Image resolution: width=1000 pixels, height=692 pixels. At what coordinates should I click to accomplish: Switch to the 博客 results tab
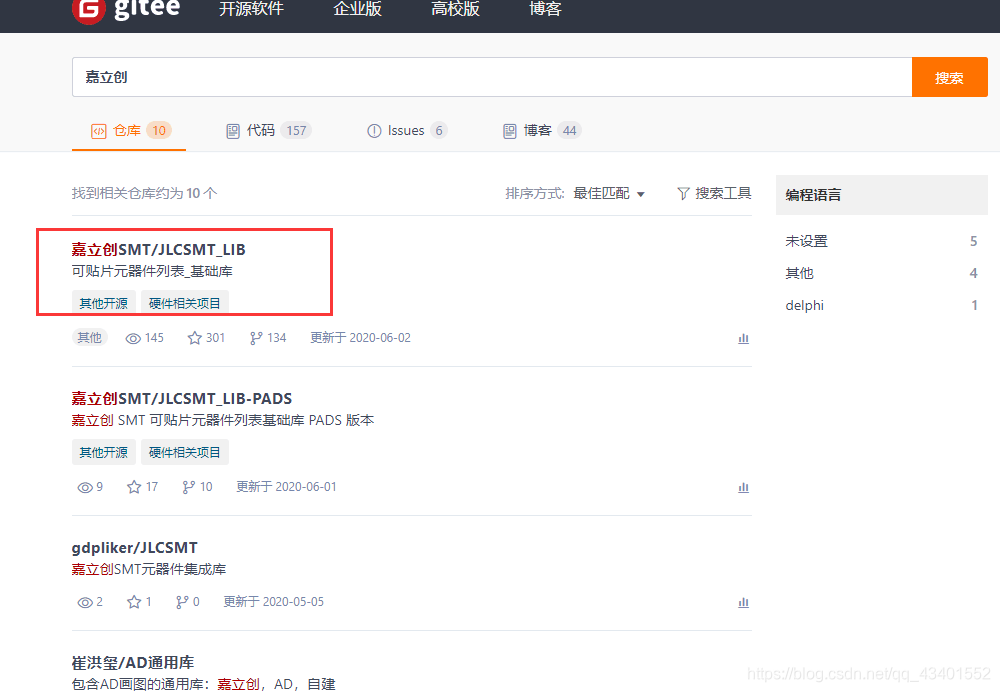pos(542,131)
